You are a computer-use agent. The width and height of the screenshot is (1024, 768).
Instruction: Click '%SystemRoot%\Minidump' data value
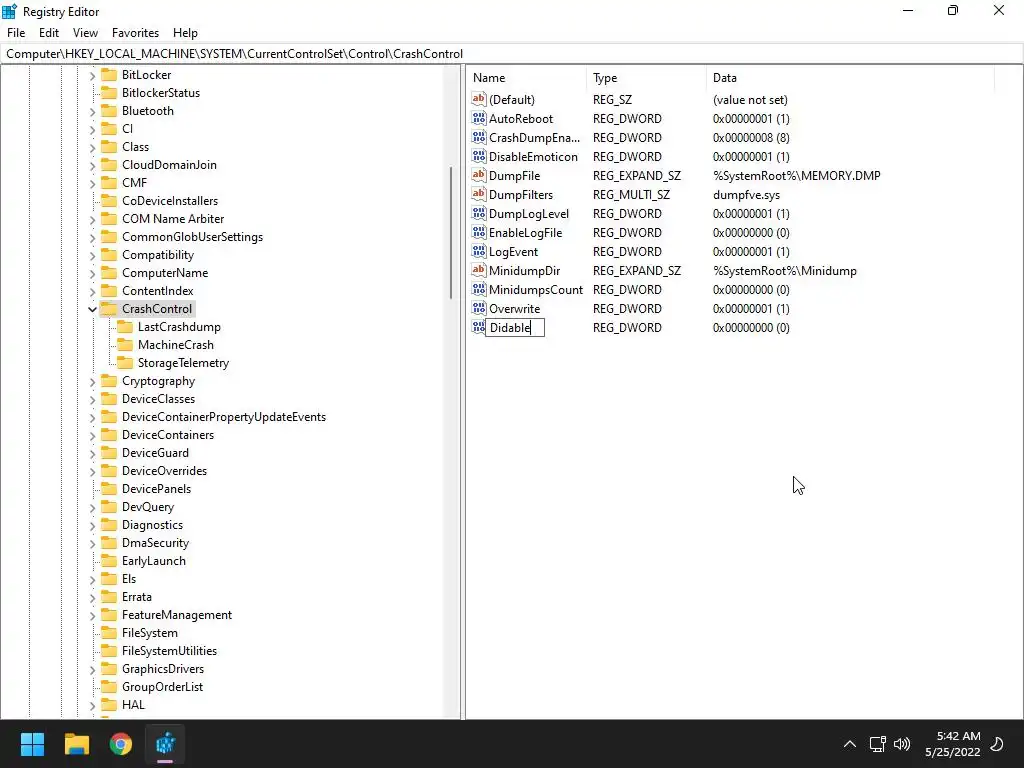[x=785, y=270]
